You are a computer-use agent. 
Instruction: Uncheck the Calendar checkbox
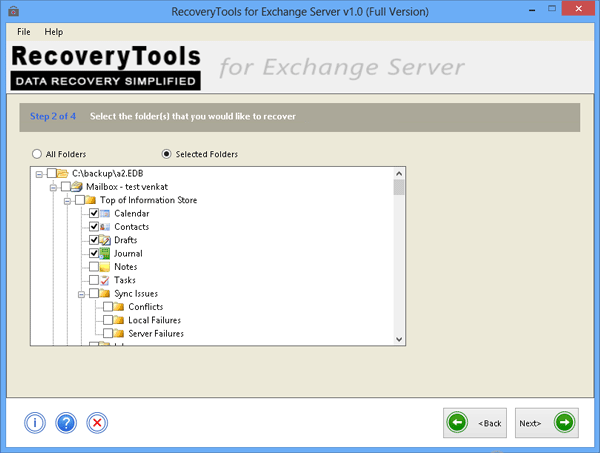(94, 213)
